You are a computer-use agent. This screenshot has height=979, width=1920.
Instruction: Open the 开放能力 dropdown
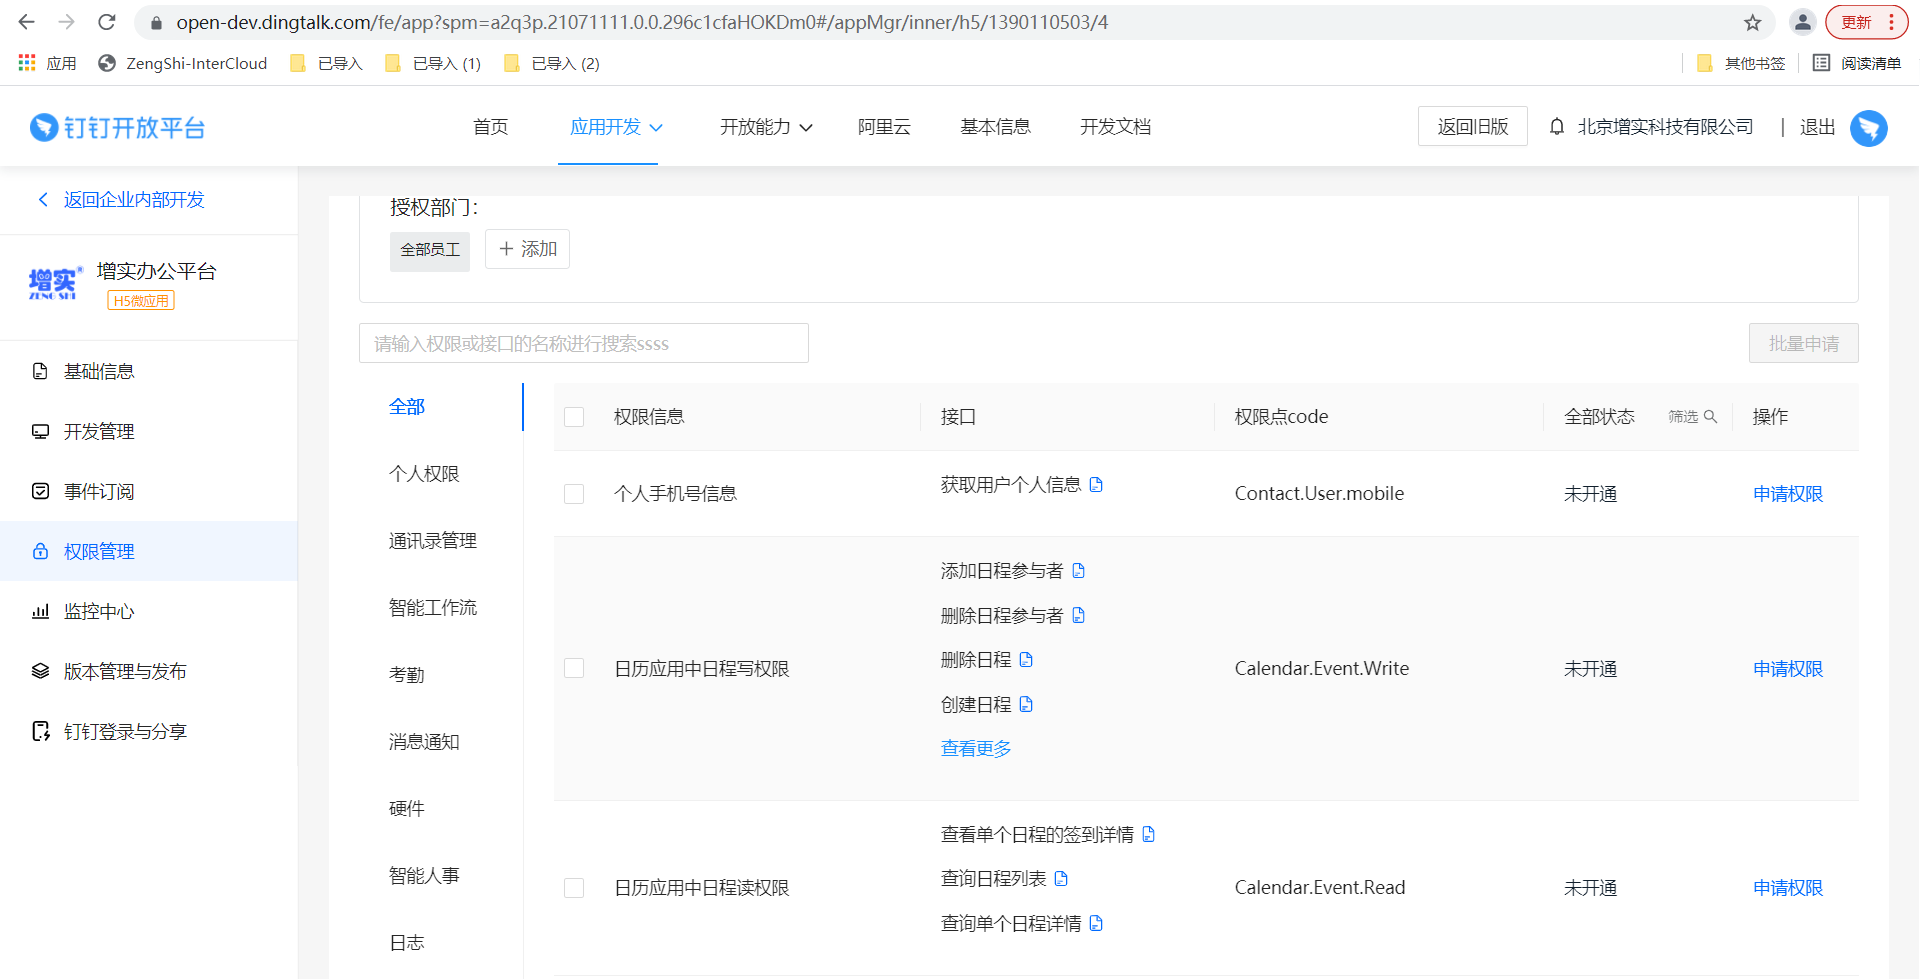point(766,127)
